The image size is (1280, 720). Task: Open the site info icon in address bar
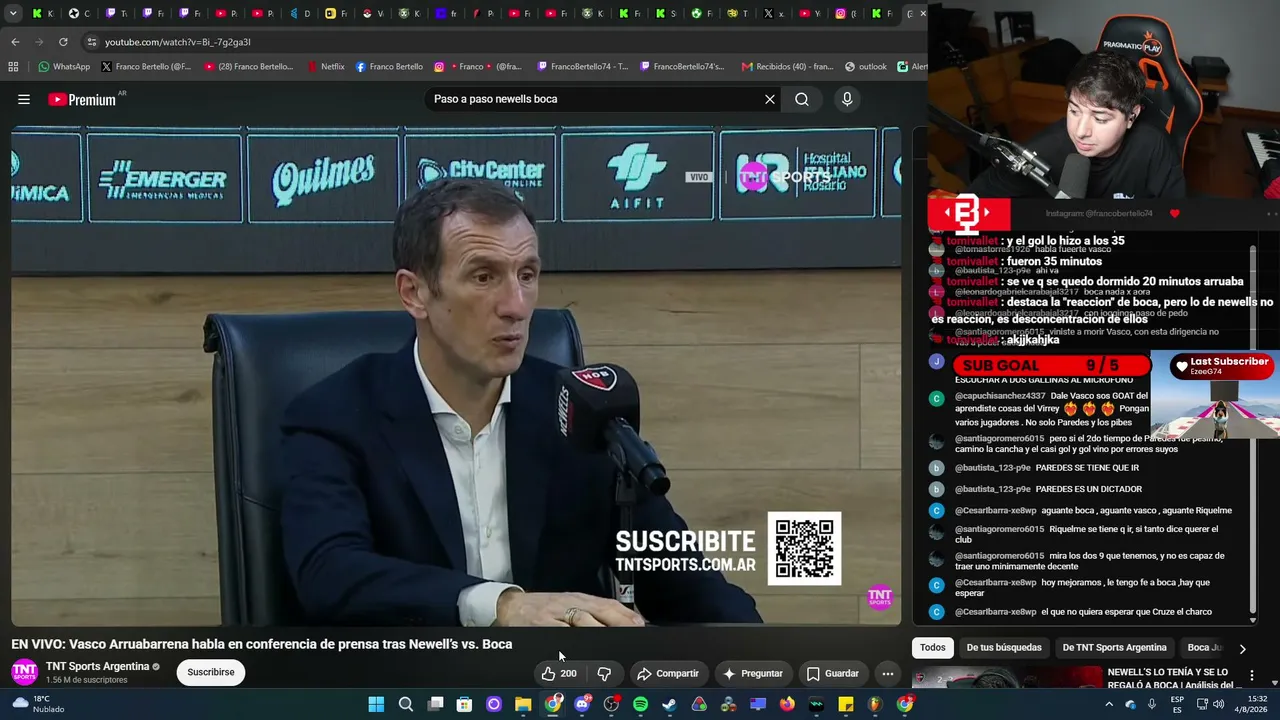click(x=91, y=42)
